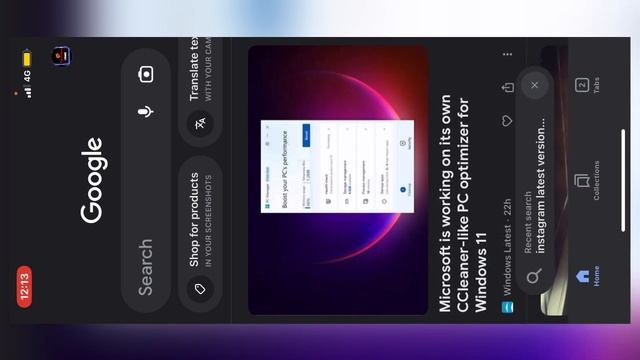Tap the Windows Latest · 22h label

[x=507, y=247]
